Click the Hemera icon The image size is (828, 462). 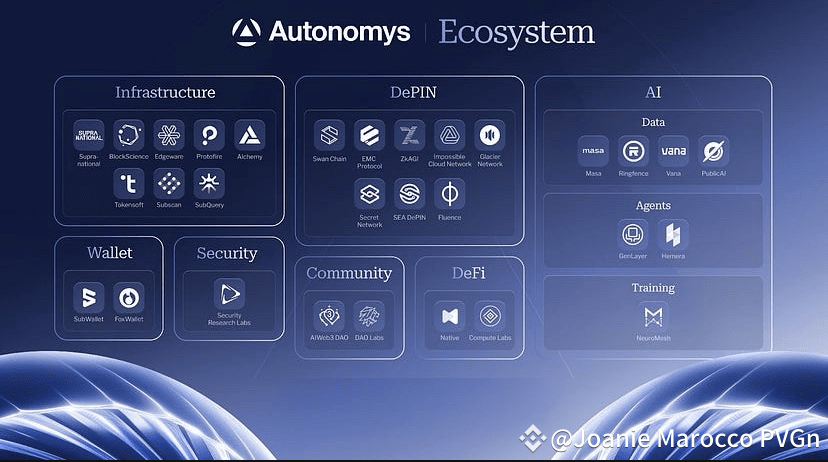pyautogui.click(x=673, y=234)
